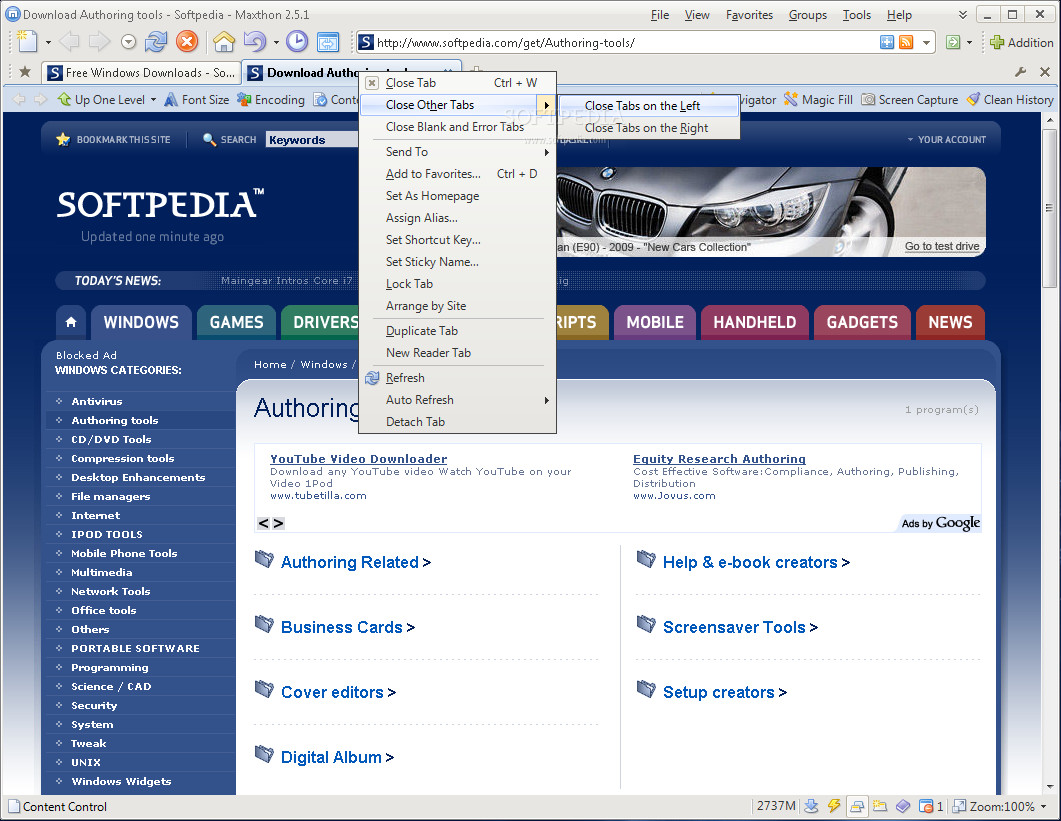1061x821 pixels.
Task: Switch to Free Windows Downloads tab
Action: [141, 72]
